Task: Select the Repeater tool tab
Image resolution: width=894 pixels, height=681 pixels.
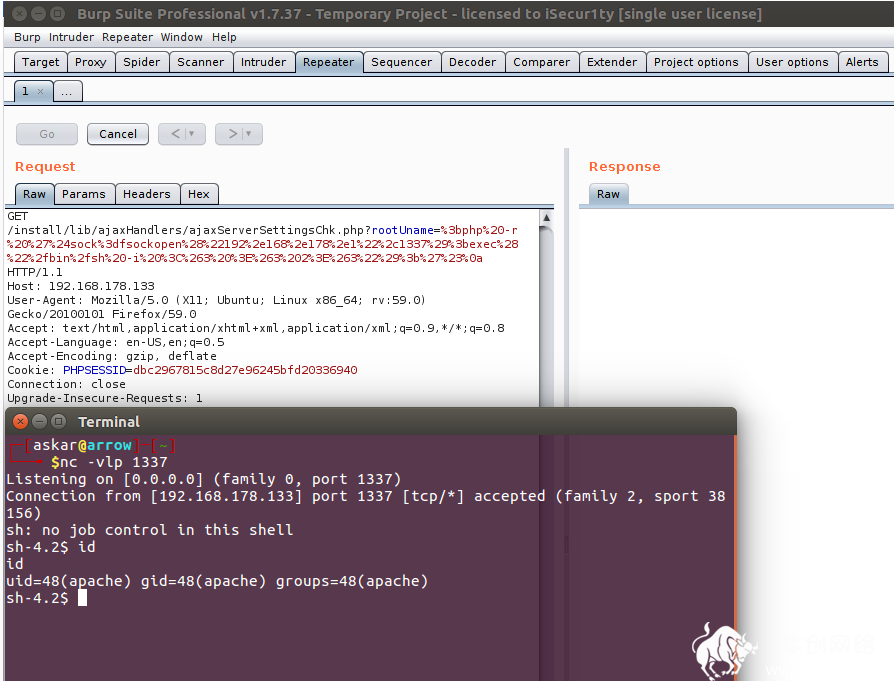Action: pos(328,62)
